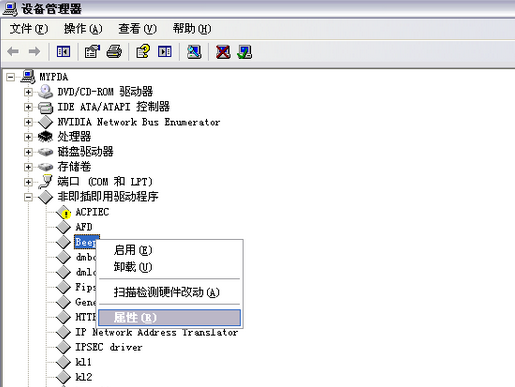Click the Uninstall device red X icon

[x=223, y=52]
